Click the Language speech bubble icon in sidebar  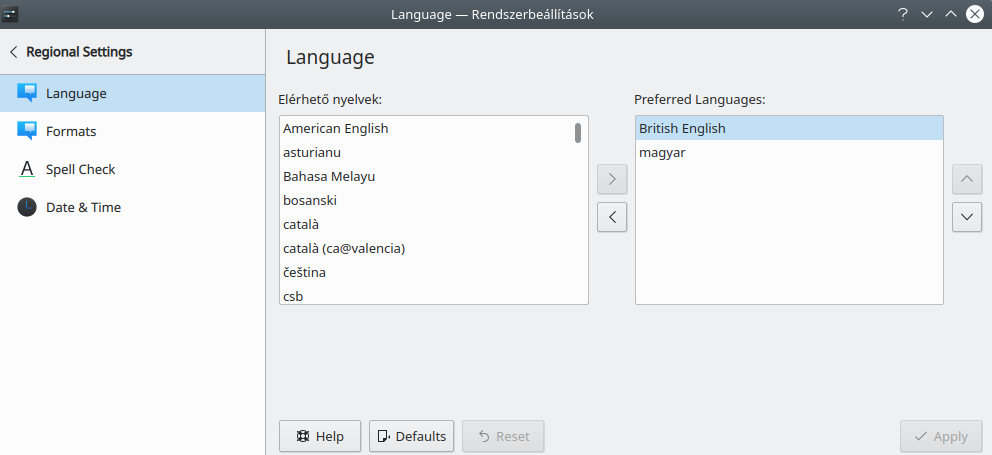click(27, 93)
